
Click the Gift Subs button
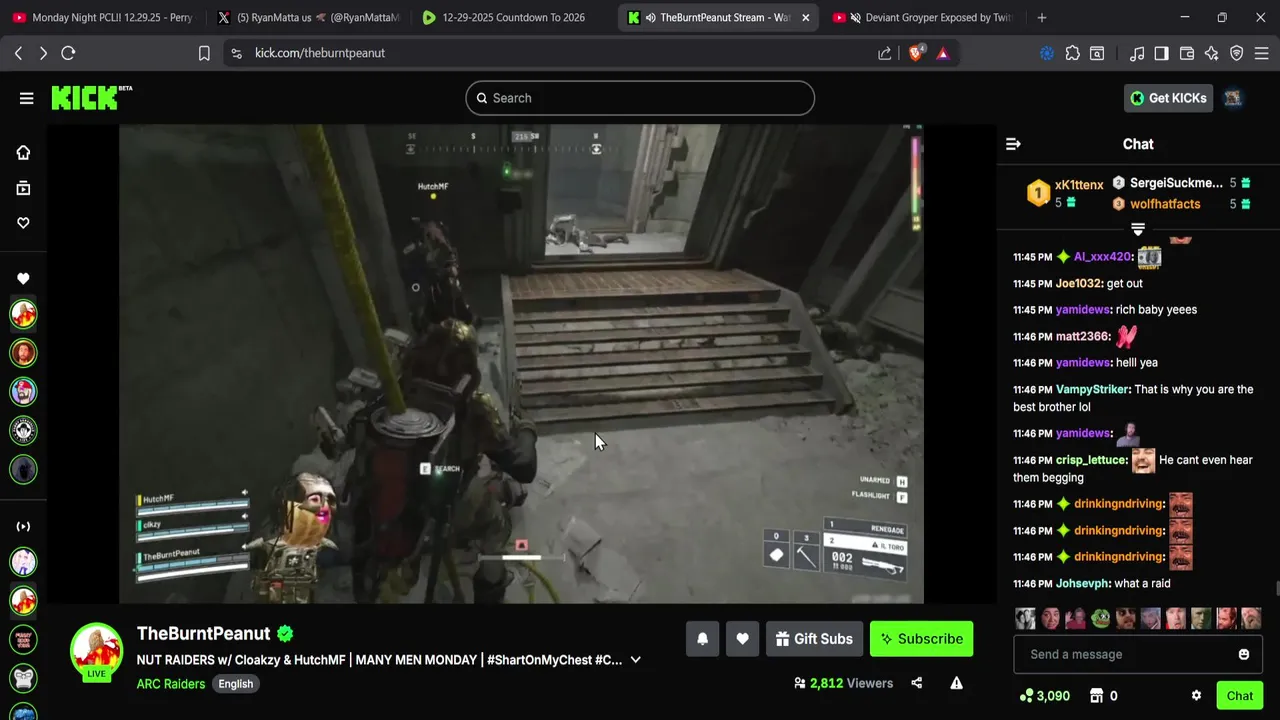point(814,639)
